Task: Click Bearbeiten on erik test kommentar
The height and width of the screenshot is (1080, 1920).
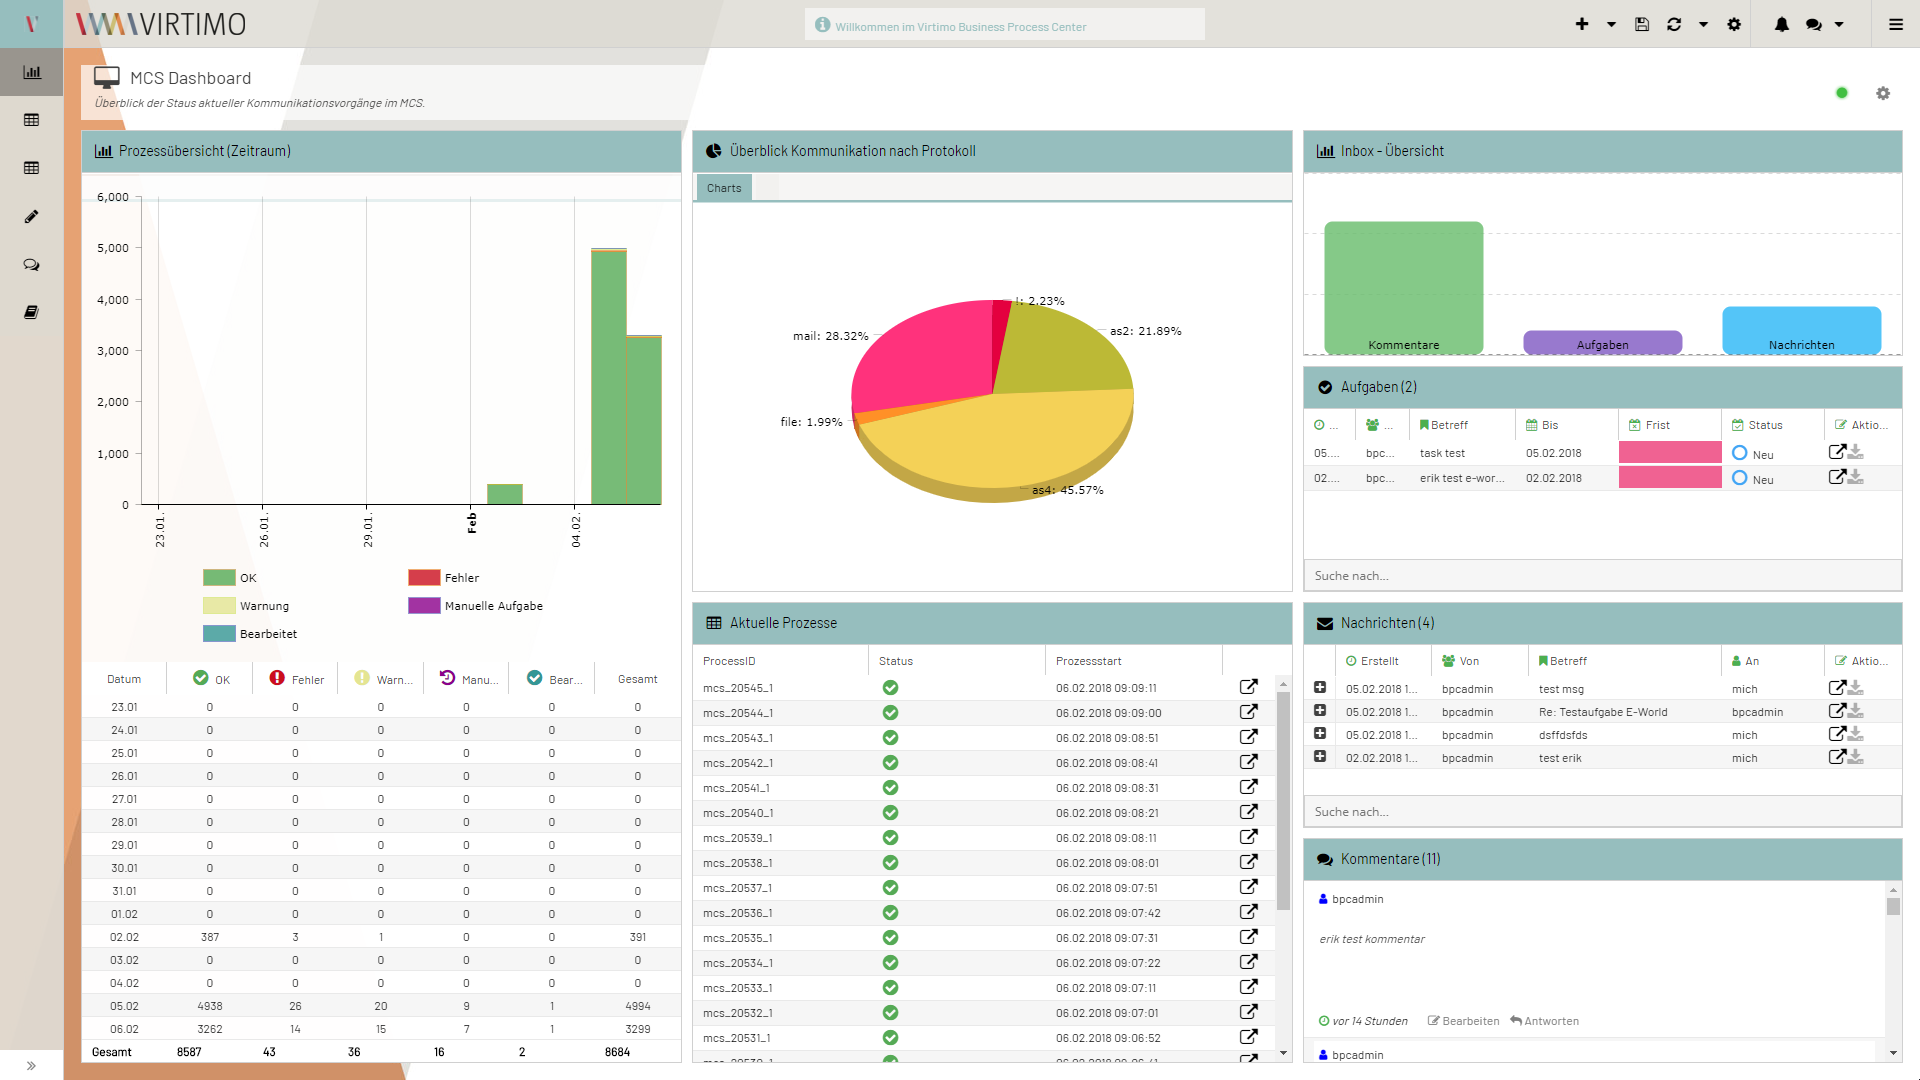Action: click(x=1463, y=1021)
